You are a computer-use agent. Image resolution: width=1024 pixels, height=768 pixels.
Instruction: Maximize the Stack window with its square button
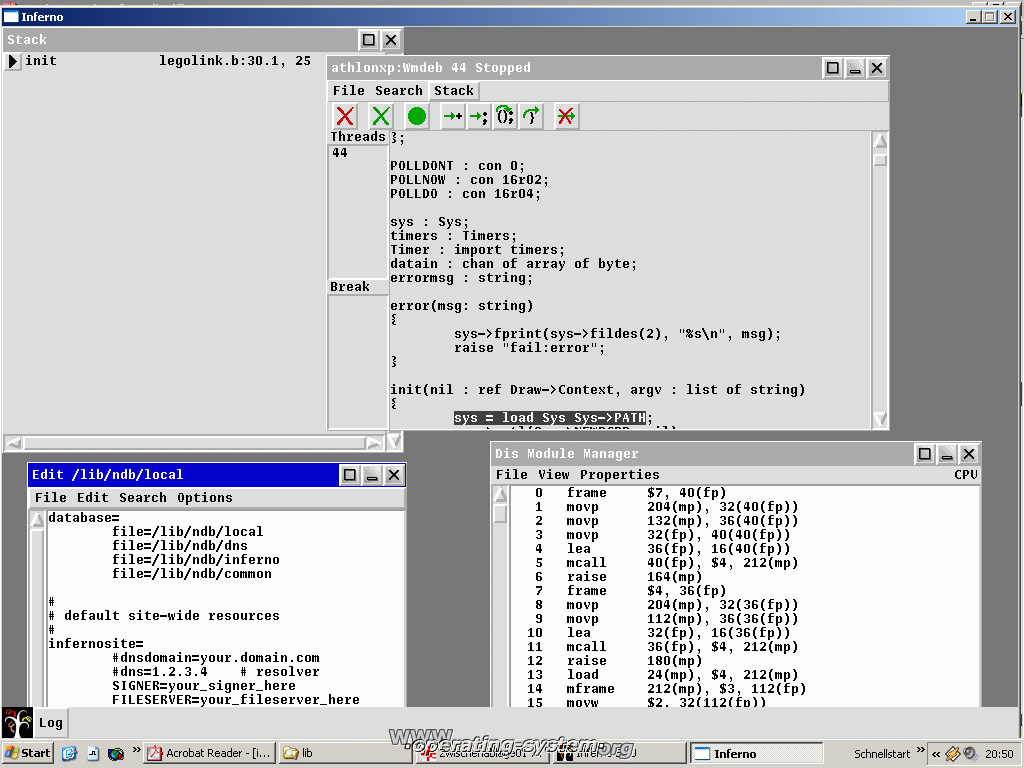[x=369, y=40]
